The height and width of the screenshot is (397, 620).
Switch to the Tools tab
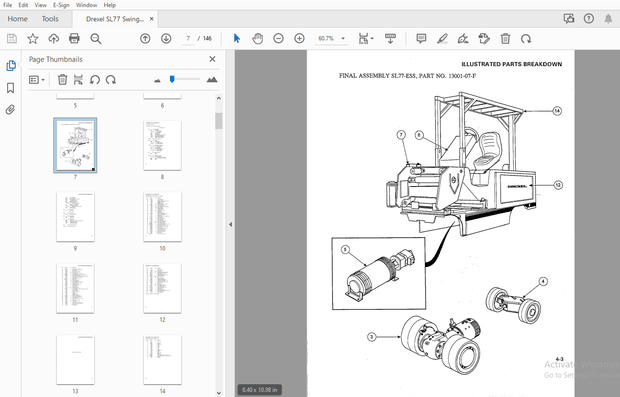pyautogui.click(x=50, y=19)
